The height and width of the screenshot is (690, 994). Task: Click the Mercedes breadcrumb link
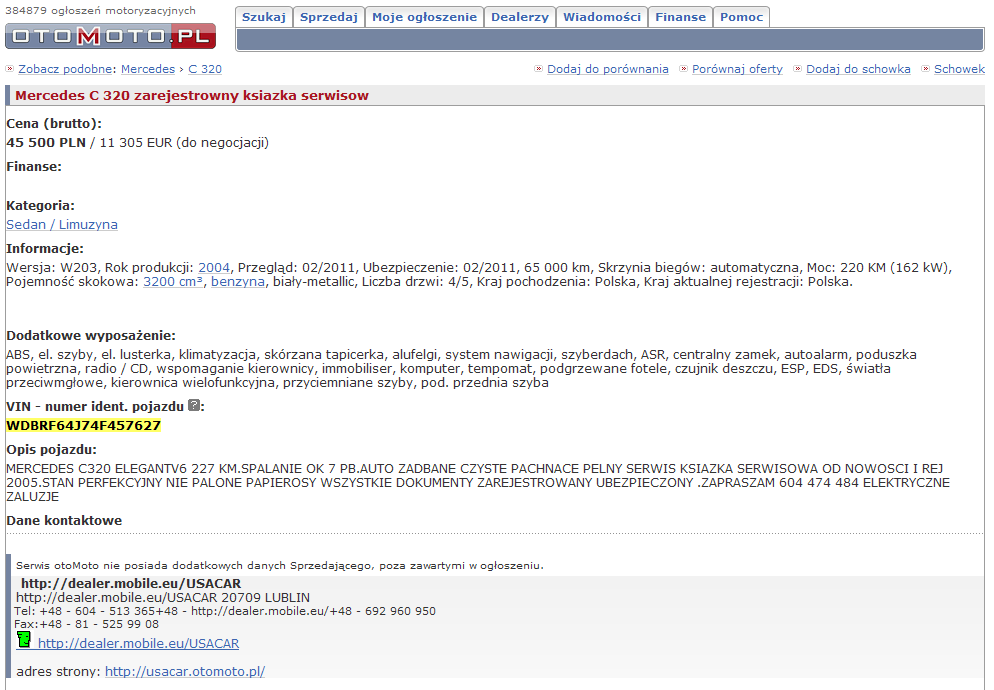[148, 69]
